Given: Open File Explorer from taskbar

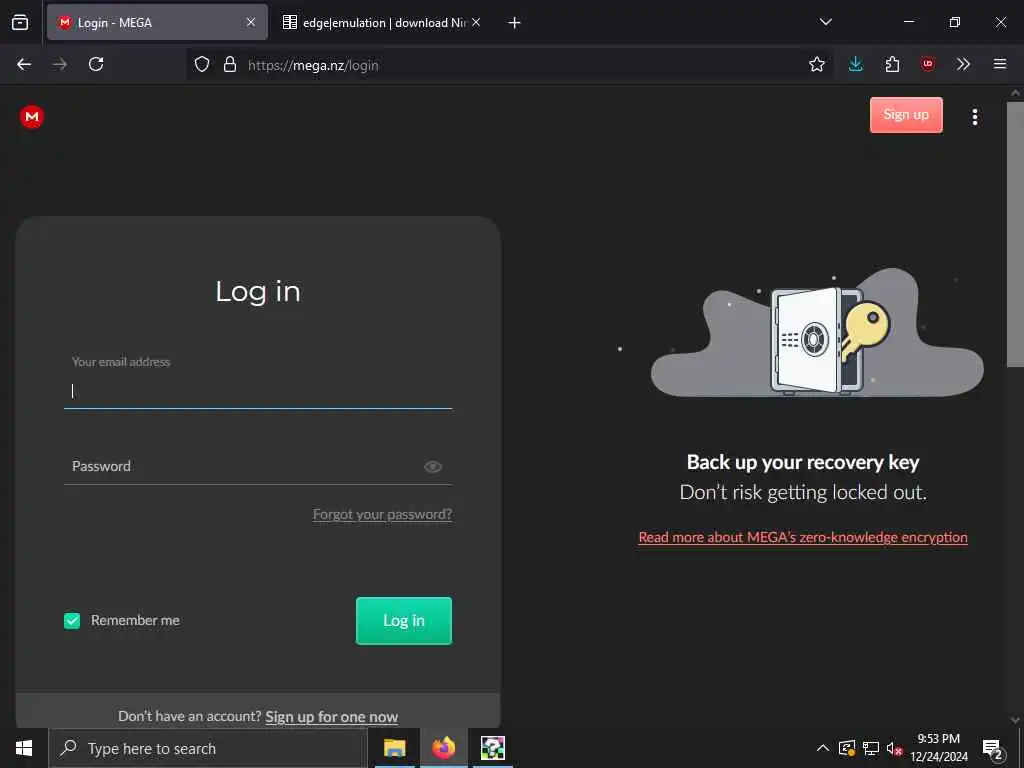Looking at the screenshot, I should pos(394,748).
